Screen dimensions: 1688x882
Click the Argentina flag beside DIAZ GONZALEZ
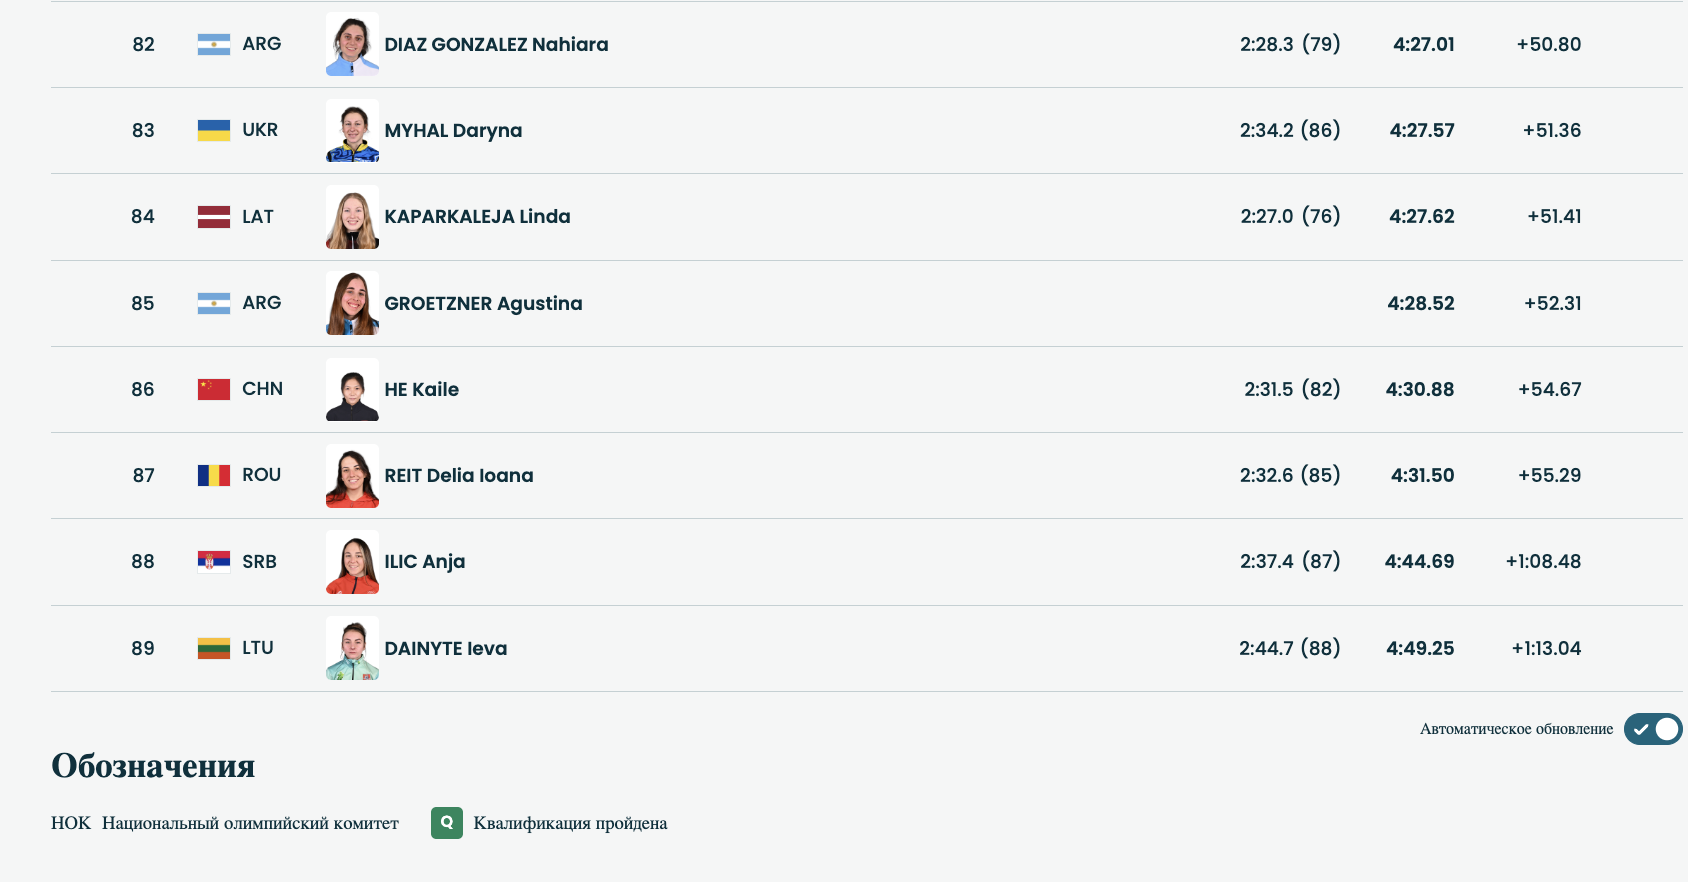point(214,44)
